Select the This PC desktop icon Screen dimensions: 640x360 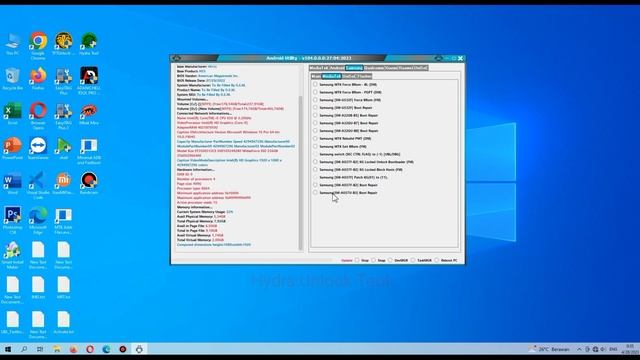coord(13,44)
